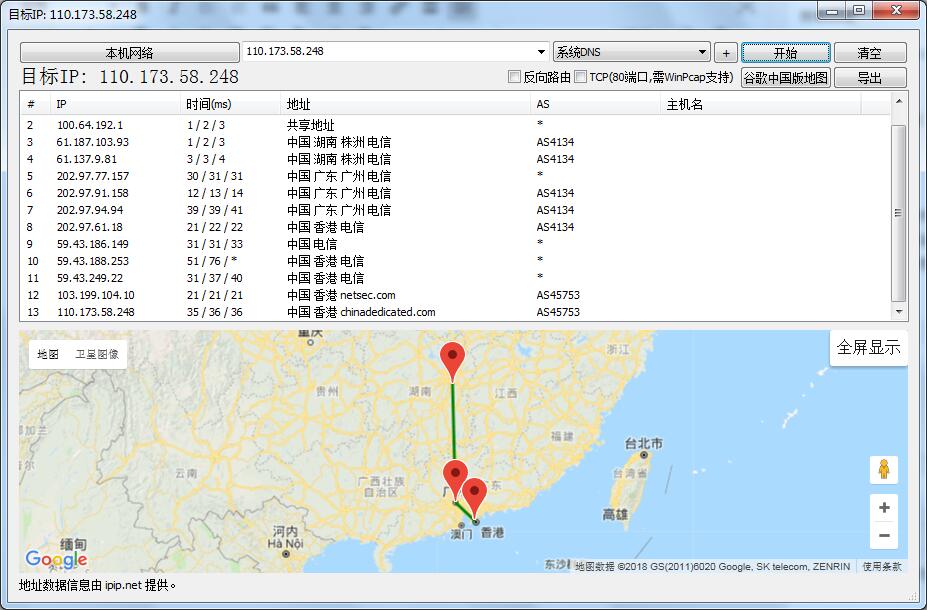Click the red map marker over Guangzhou
927x610 pixels.
click(455, 478)
